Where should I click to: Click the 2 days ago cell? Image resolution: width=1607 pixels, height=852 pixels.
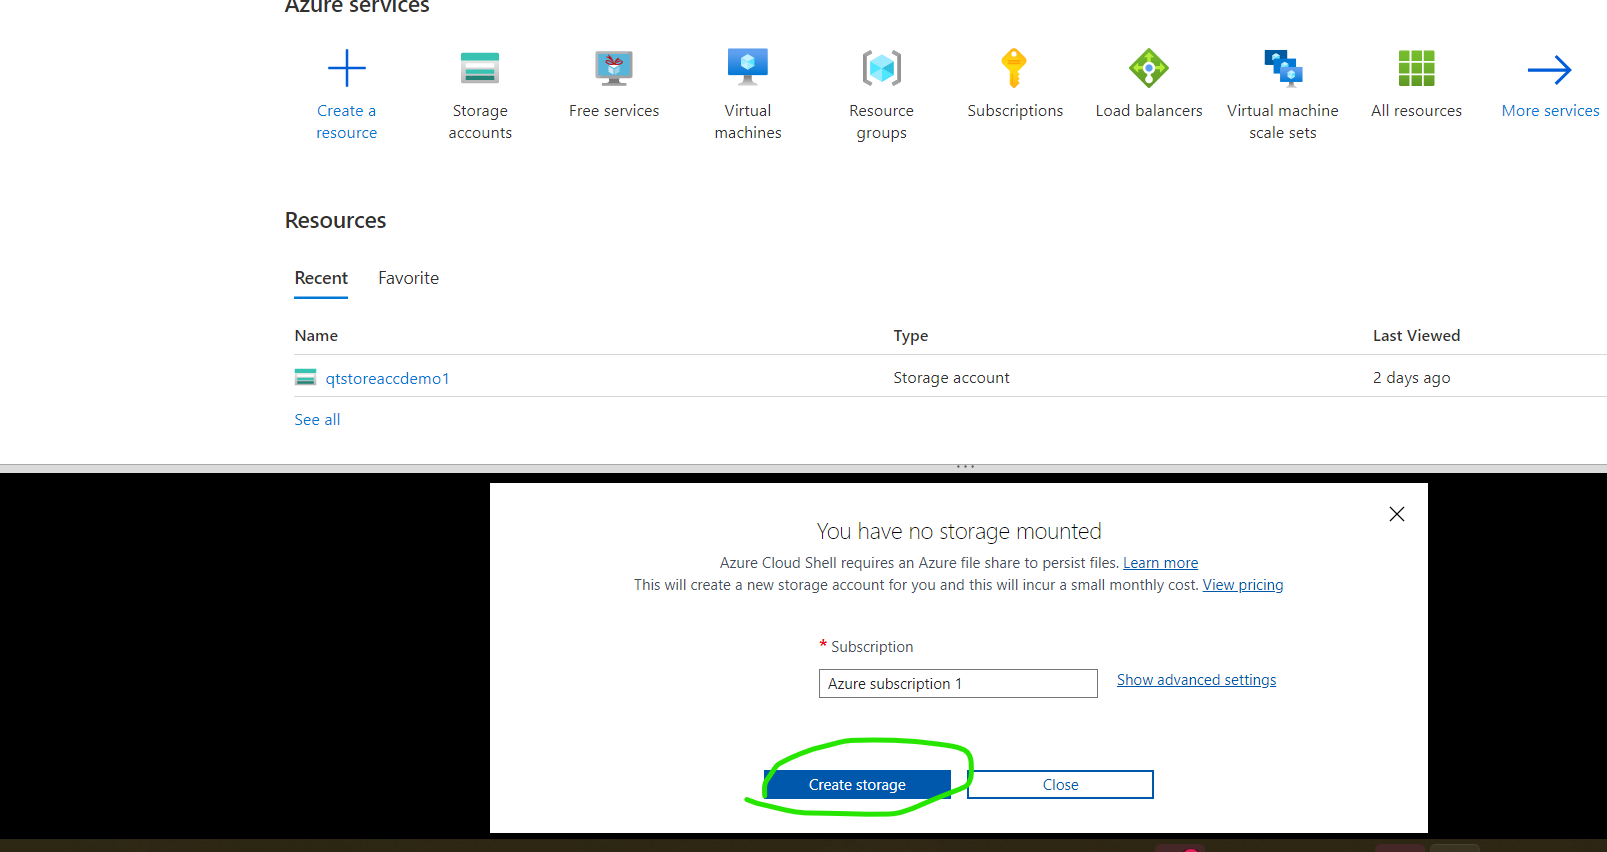[1411, 378]
